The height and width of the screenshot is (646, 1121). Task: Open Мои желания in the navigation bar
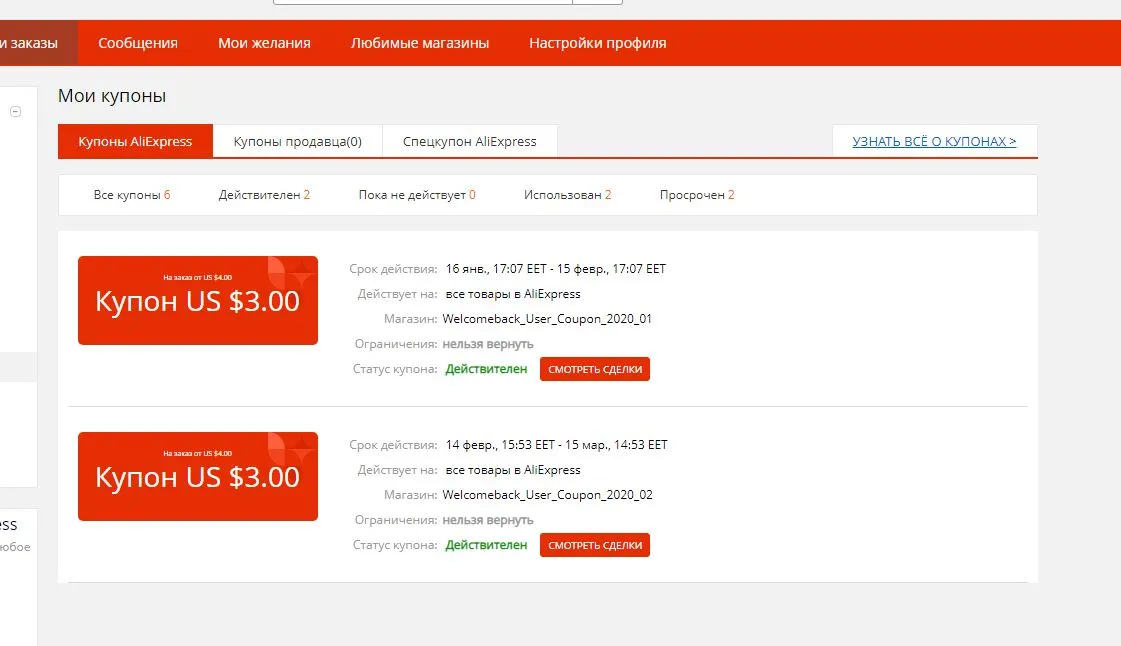pos(264,43)
